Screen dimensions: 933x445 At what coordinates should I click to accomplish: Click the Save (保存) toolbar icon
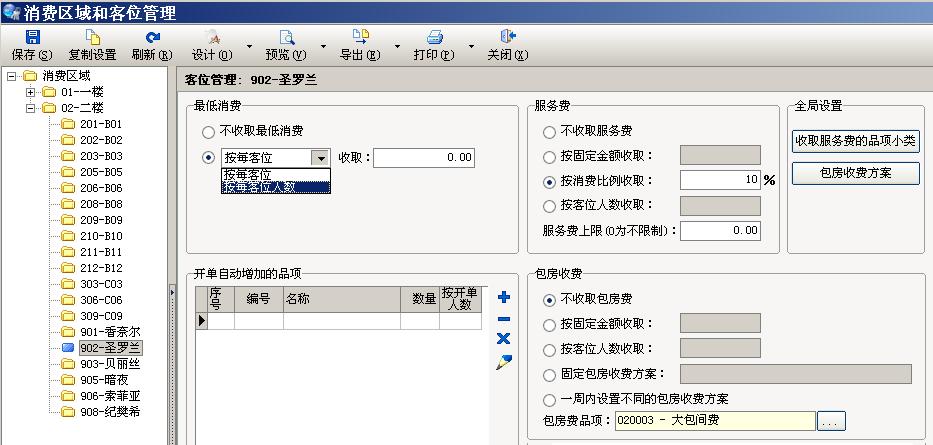(x=32, y=37)
